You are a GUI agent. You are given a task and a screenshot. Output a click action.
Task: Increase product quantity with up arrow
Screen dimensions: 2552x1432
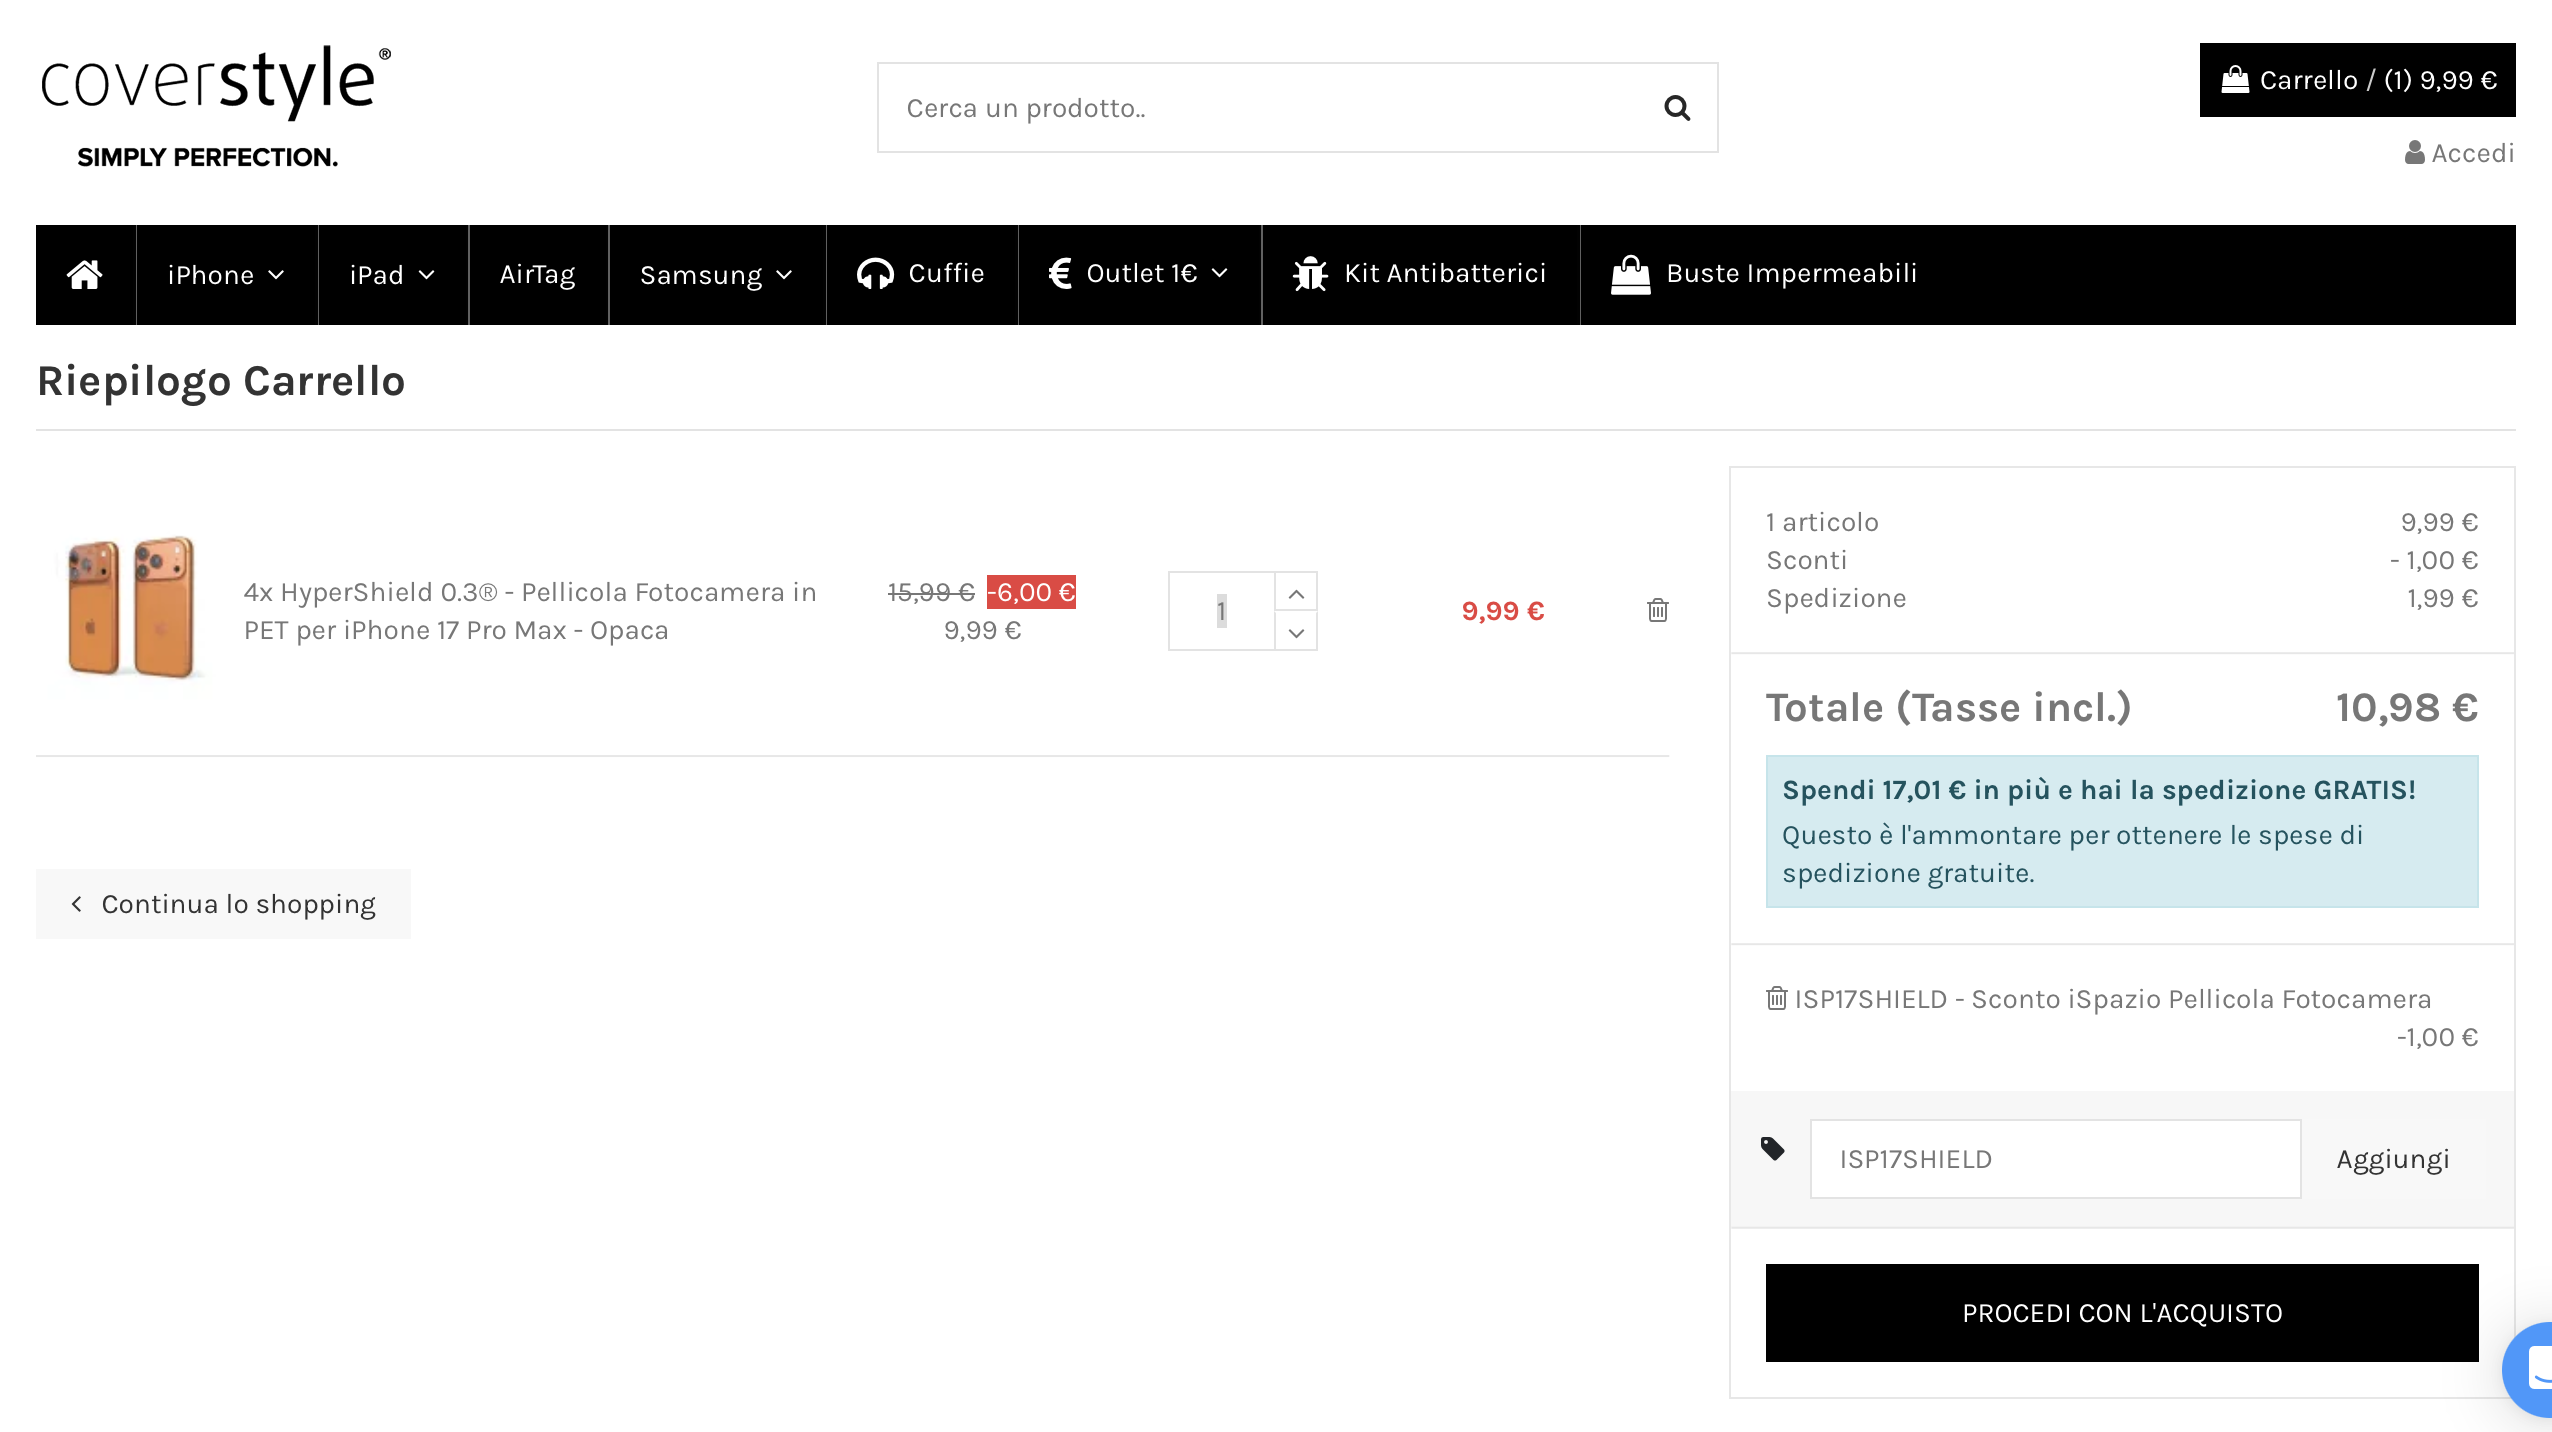coord(1296,593)
